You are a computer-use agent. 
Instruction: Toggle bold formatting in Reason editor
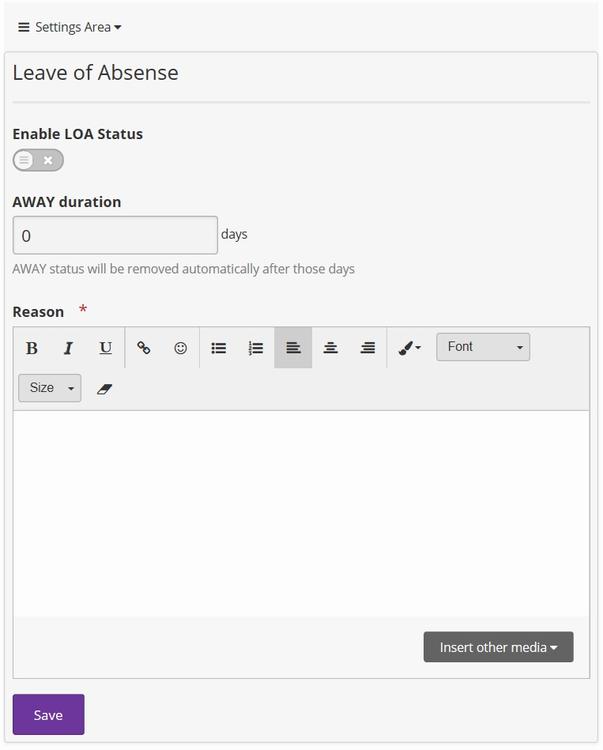point(32,348)
